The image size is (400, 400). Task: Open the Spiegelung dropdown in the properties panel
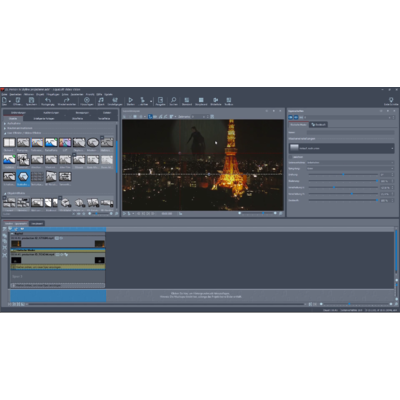pos(351,169)
